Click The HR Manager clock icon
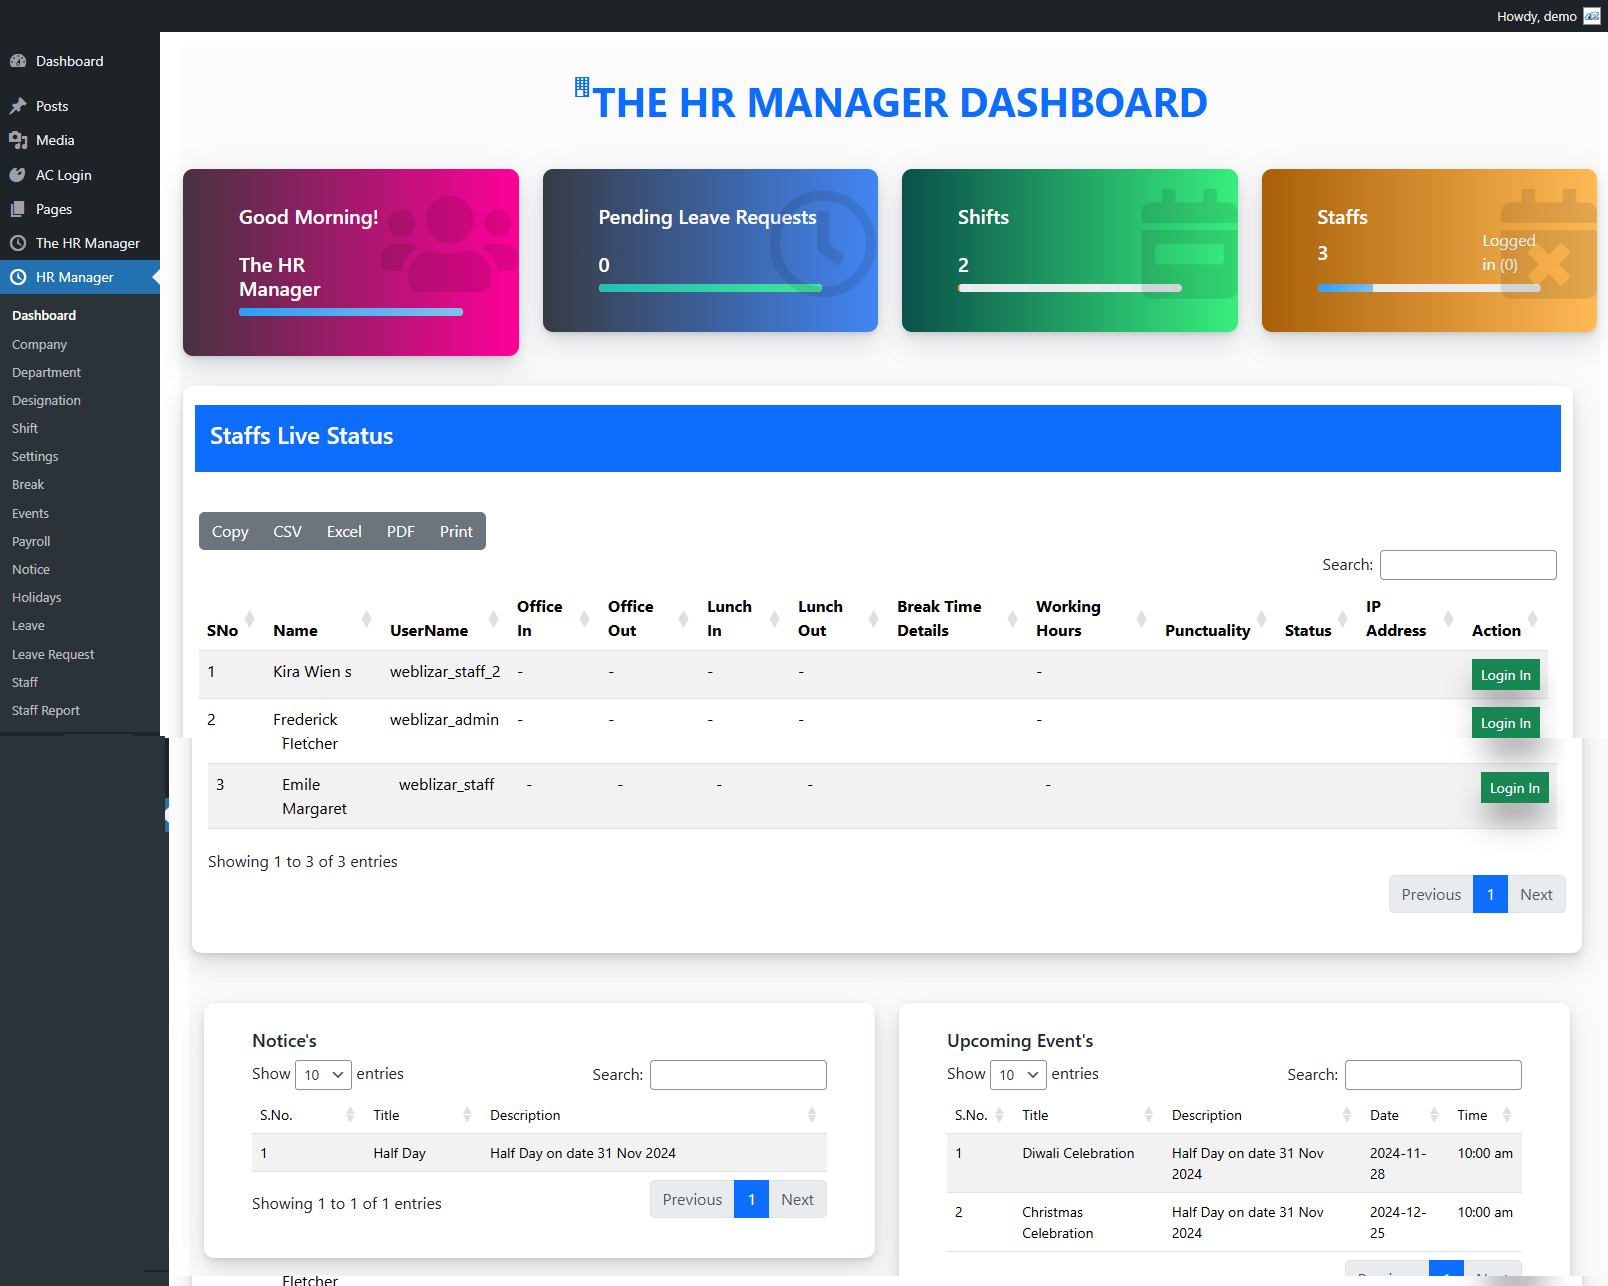 point(18,243)
